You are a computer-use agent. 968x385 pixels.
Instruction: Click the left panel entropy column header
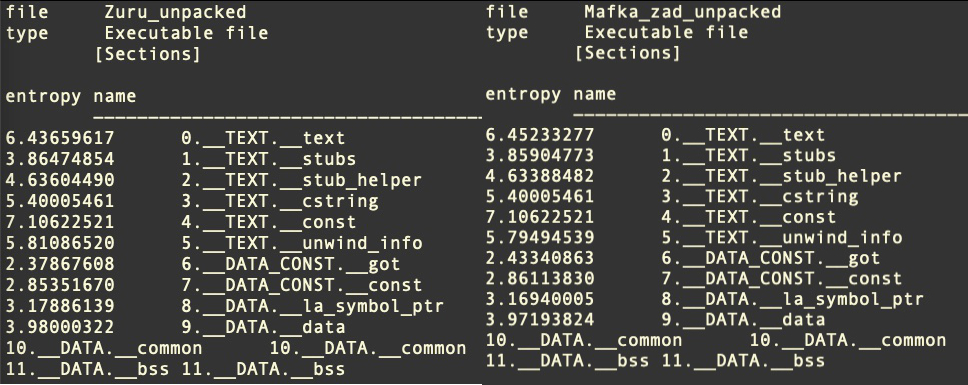pos(43,97)
